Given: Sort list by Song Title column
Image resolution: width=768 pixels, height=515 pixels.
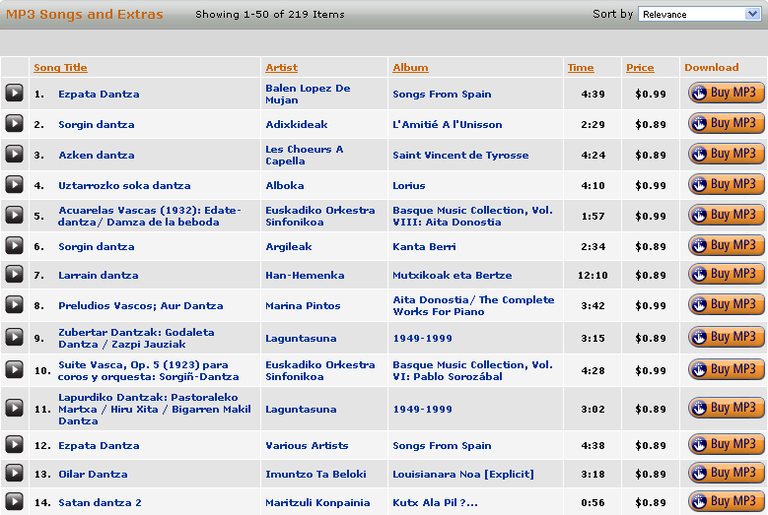Looking at the screenshot, I should pyautogui.click(x=60, y=68).
